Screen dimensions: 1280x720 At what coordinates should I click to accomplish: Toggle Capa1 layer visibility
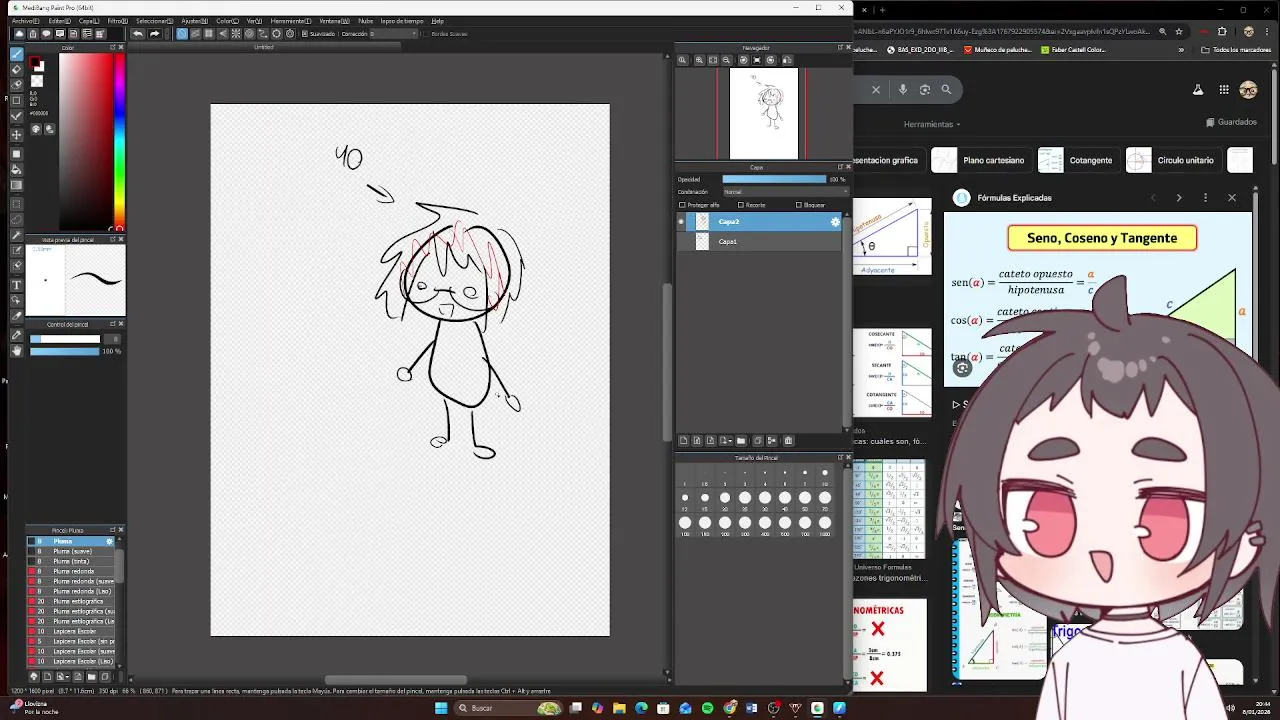[x=682, y=242]
